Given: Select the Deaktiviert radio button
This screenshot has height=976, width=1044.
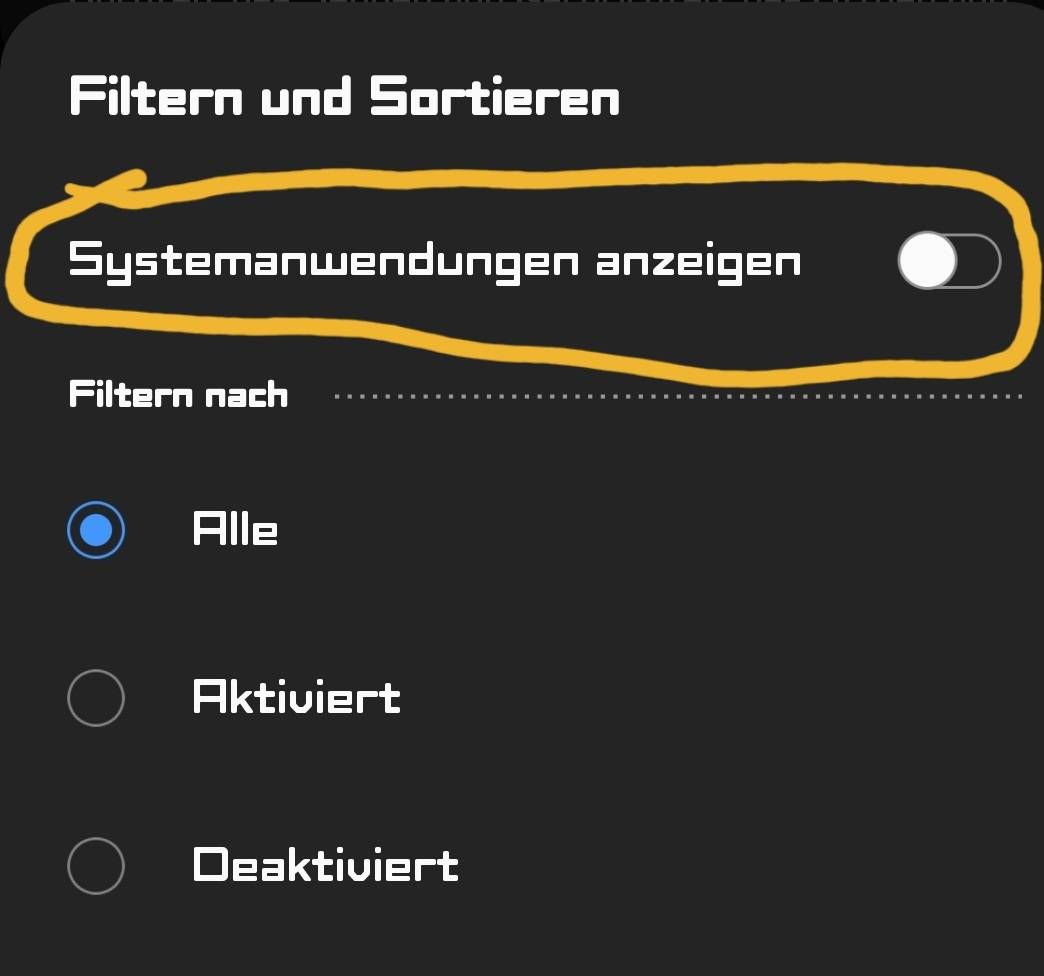Looking at the screenshot, I should click(x=96, y=865).
